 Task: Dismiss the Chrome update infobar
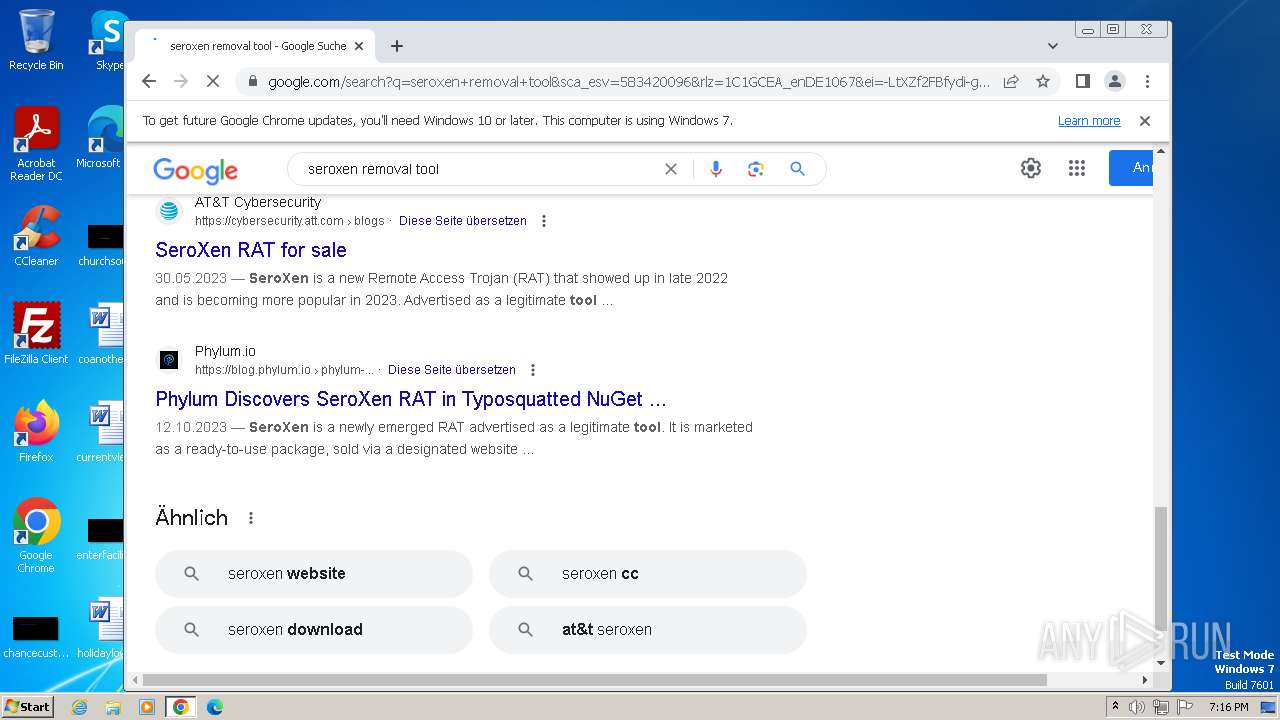pos(1145,121)
